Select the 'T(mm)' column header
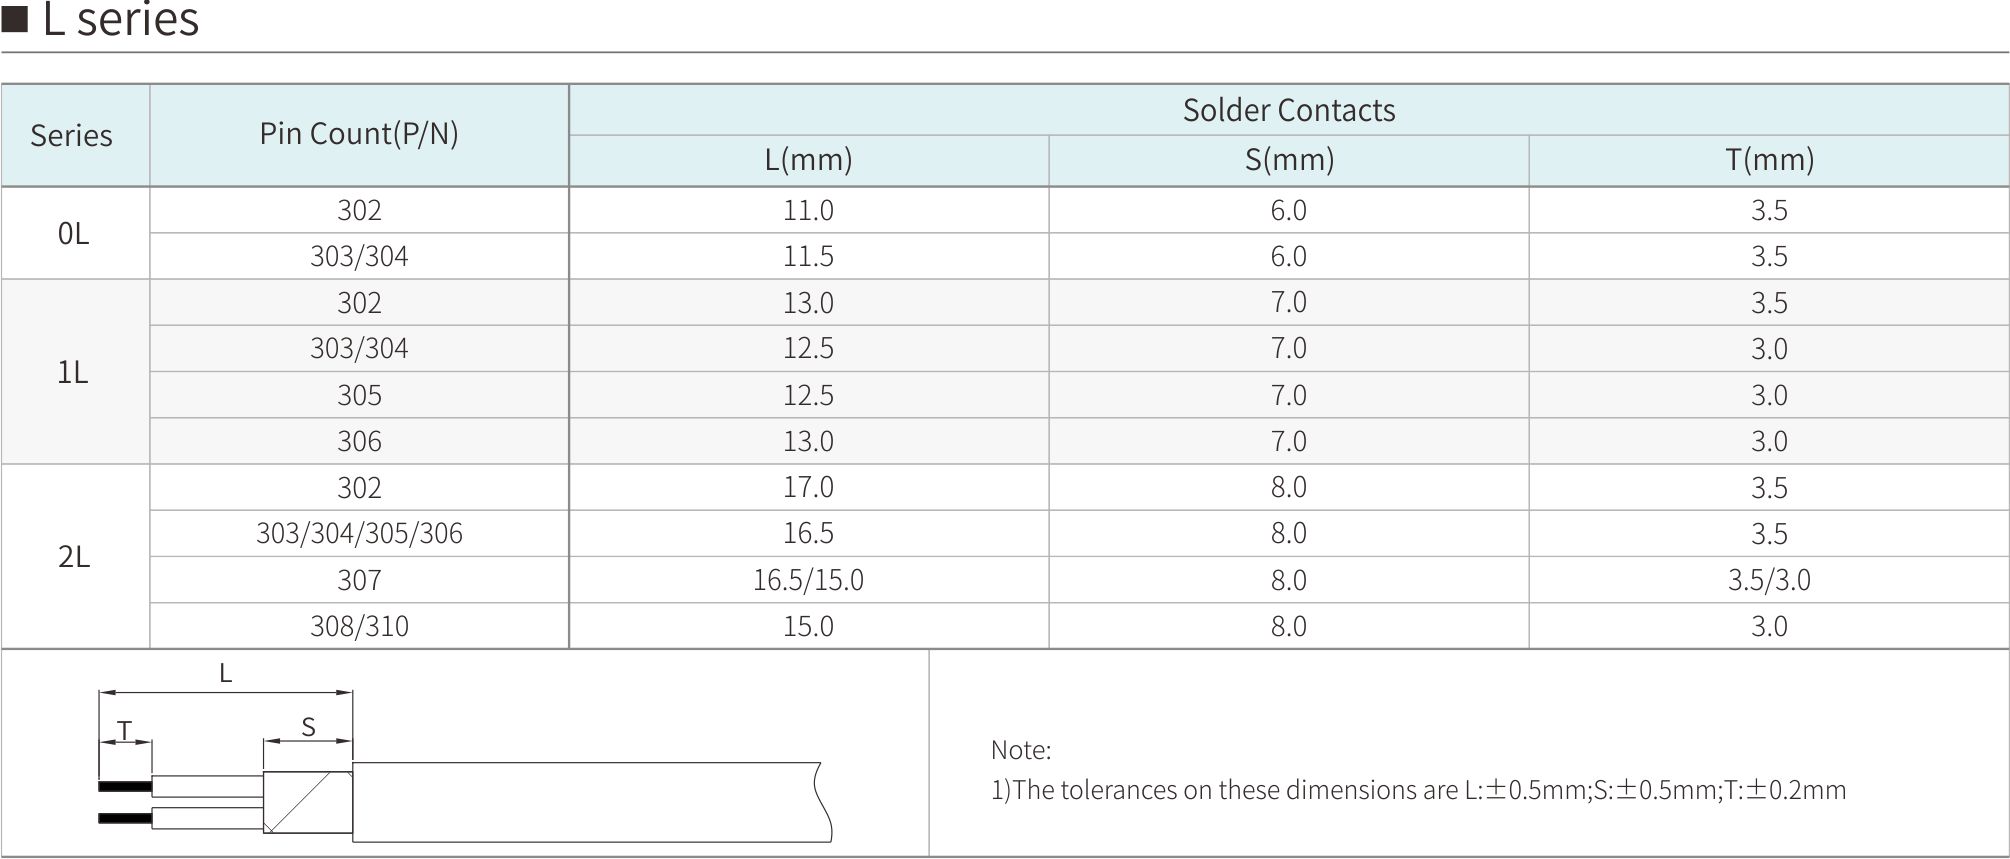Viewport: 2010px width, 859px height. coord(1769,160)
